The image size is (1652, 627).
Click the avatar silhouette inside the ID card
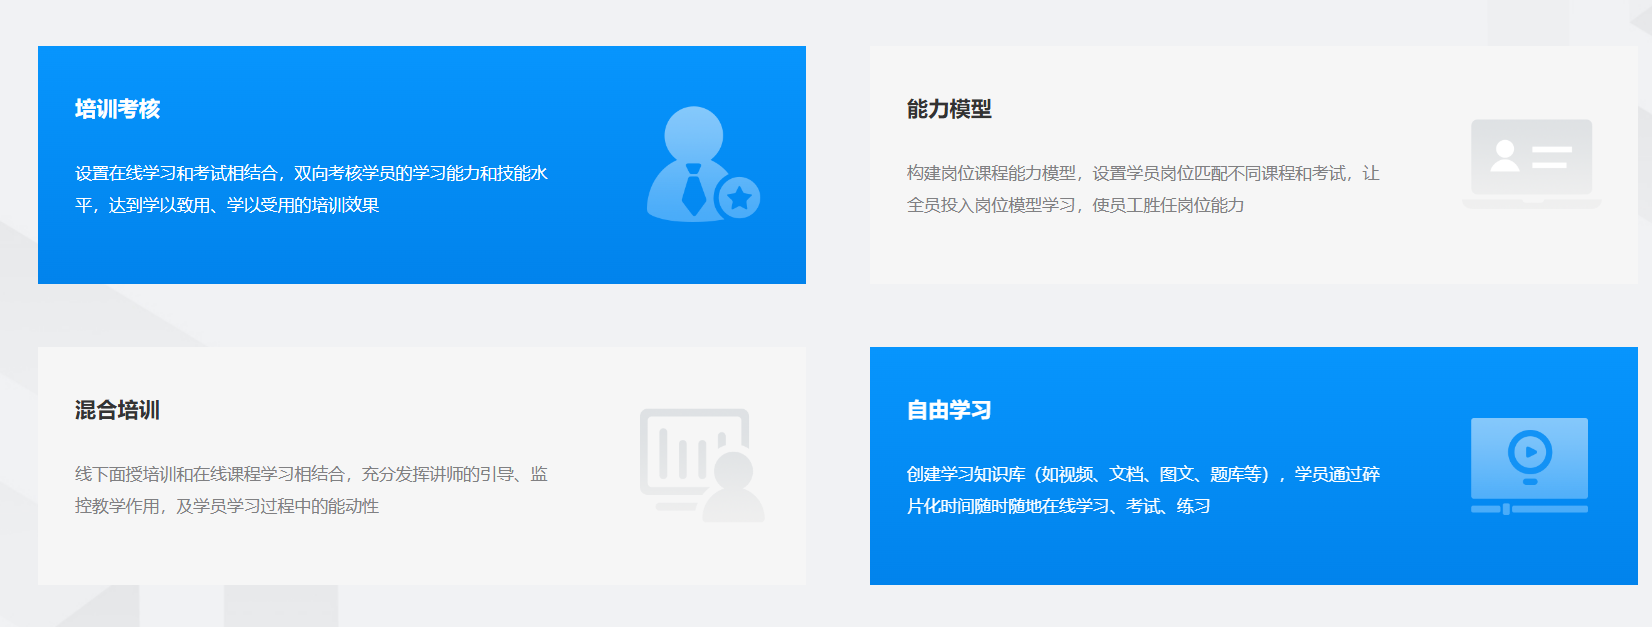pos(1504,156)
